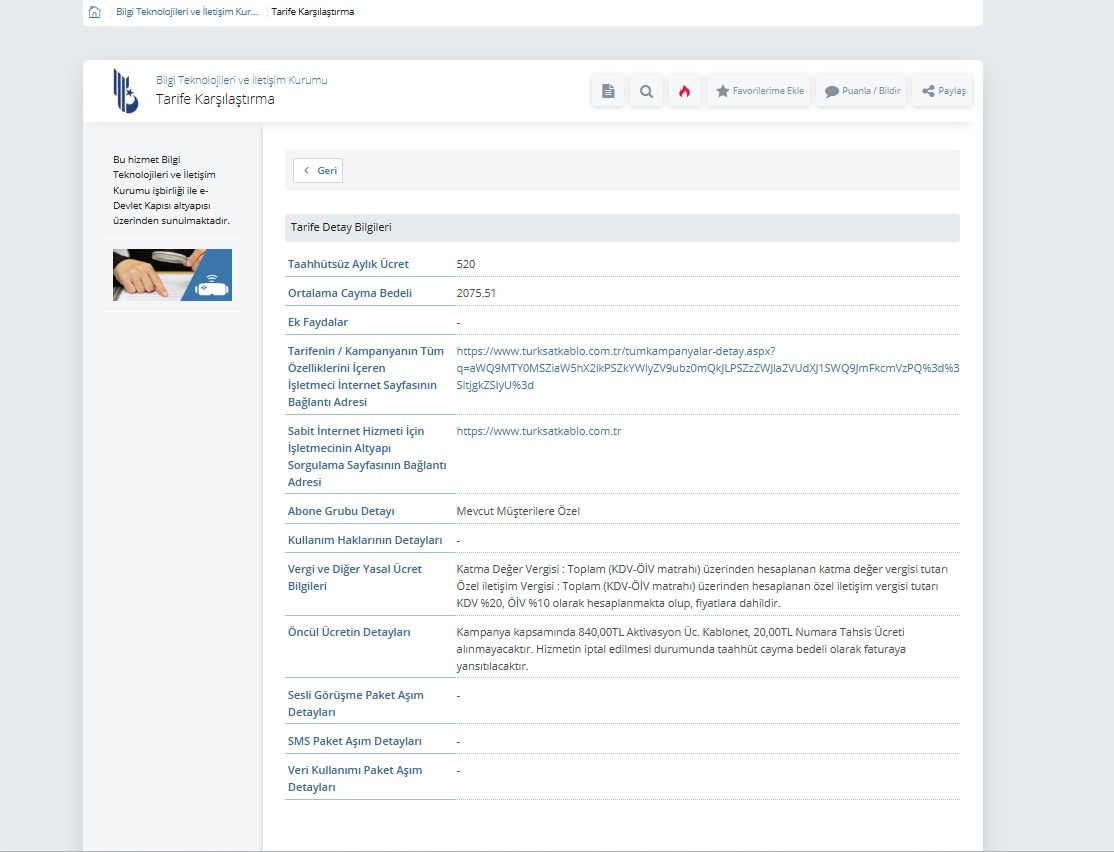1114x852 pixels.
Task: Click the magnifier search icon
Action: (646, 91)
